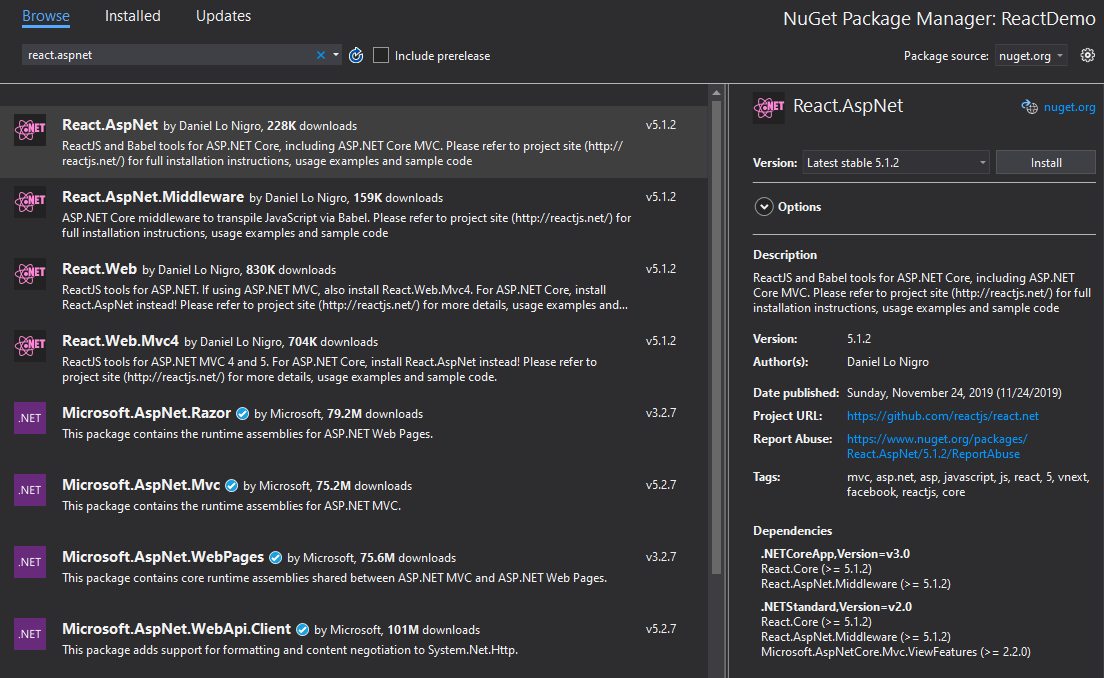Open the Package source dropdown
Viewport: 1104px width, 678px height.
[x=1031, y=56]
